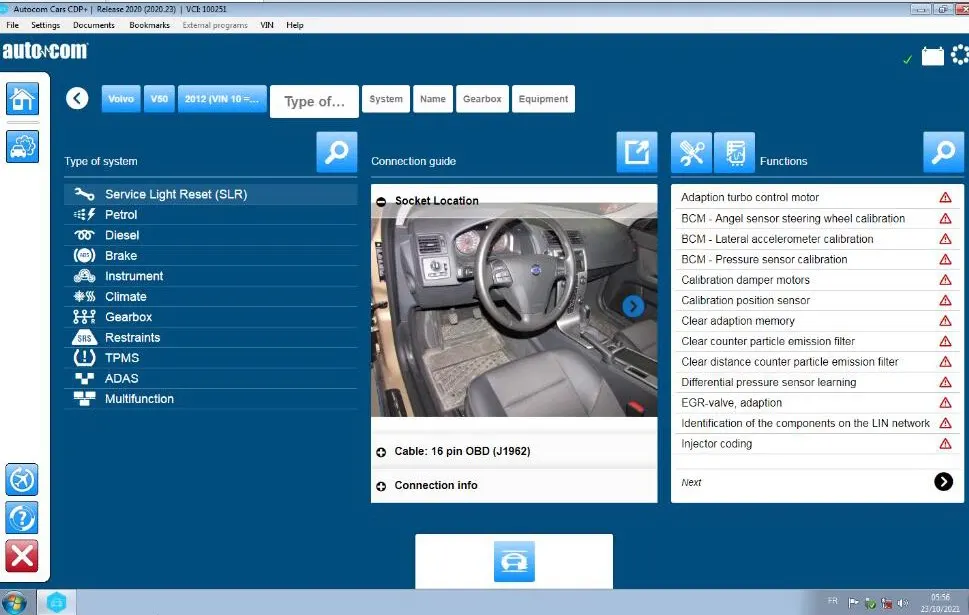Select Instrument system type
Viewport: 969px width, 615px height.
pyautogui.click(x=211, y=276)
